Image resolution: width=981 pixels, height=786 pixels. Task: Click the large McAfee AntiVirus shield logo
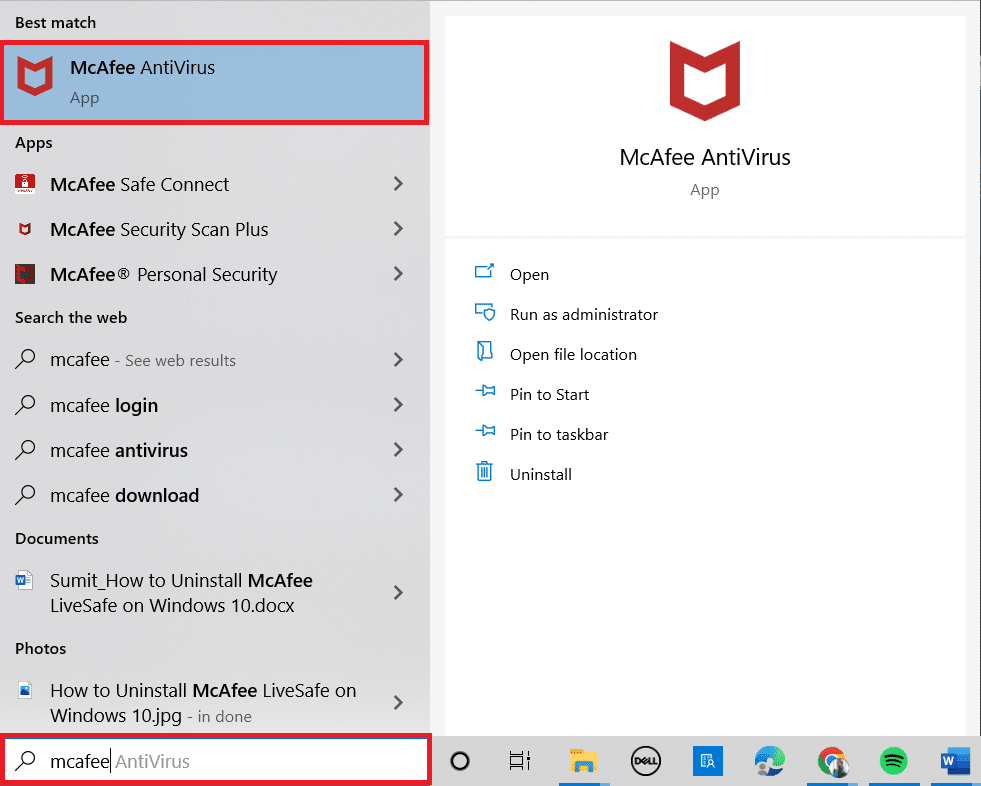tap(704, 81)
